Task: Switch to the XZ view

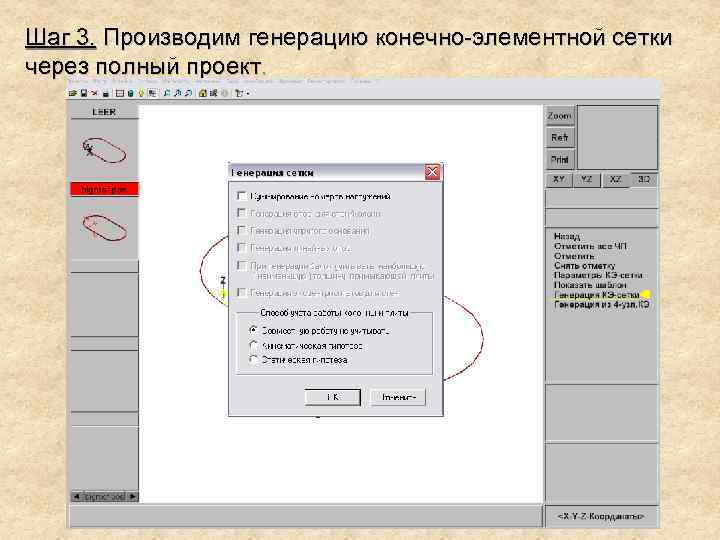Action: [x=615, y=179]
